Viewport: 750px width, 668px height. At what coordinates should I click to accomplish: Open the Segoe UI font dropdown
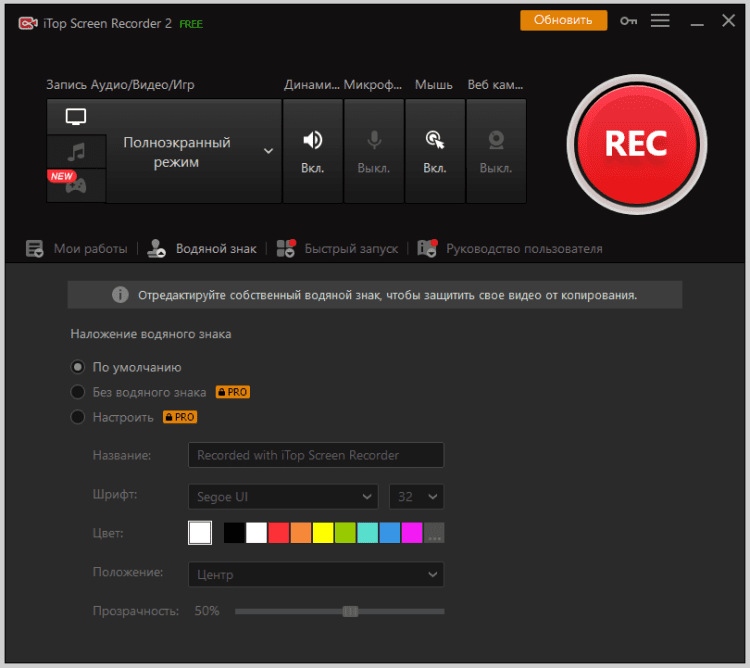coord(283,497)
